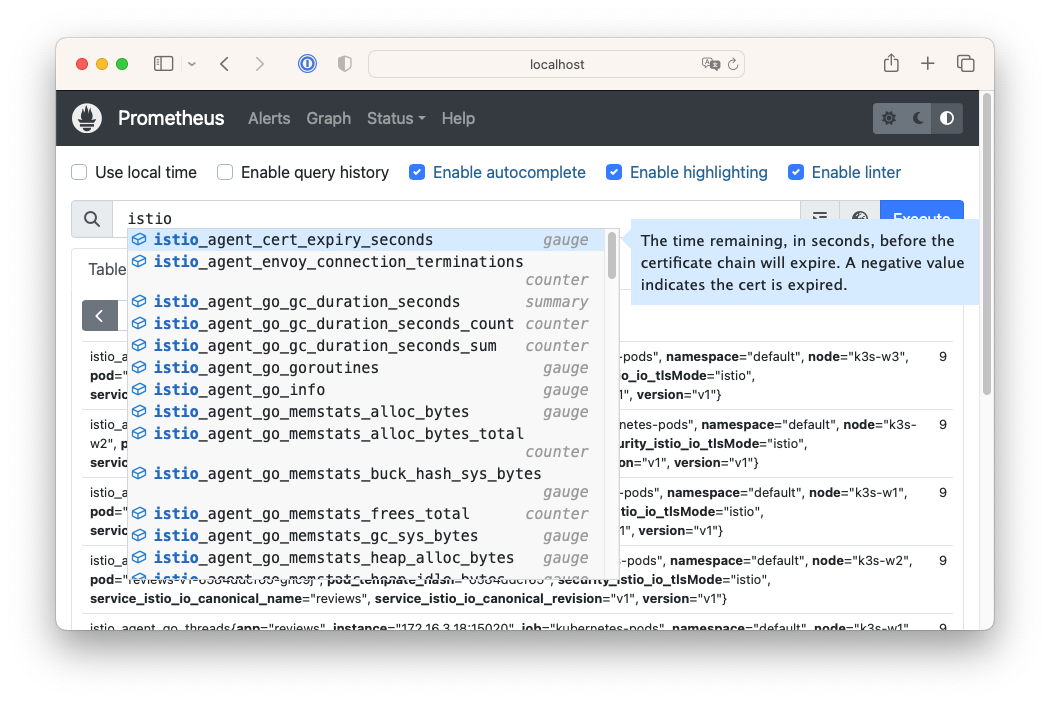Check Enable query history
Screen dimensions: 1050x704
225,172
